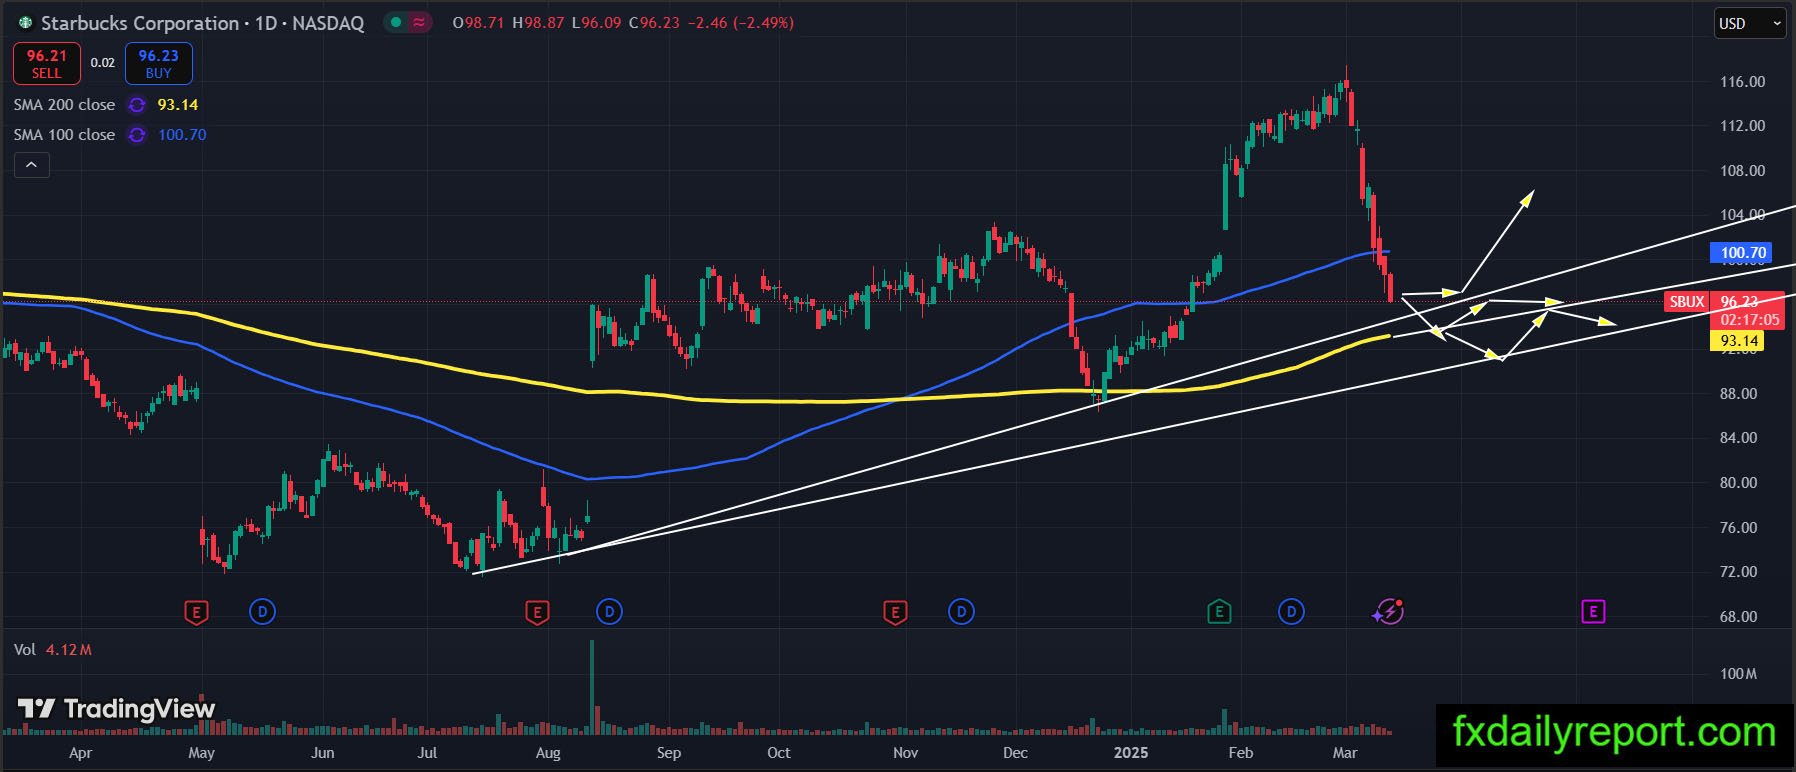Click the 68.00 price scale label
Viewport: 1796px width, 772px height.
click(1738, 617)
